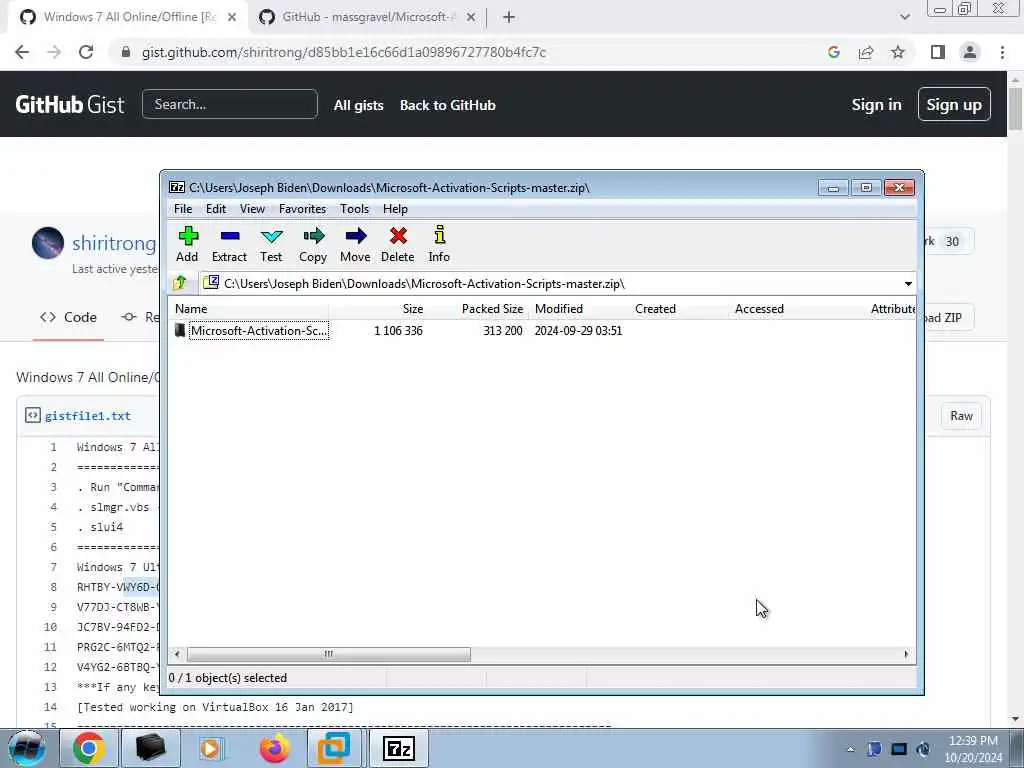The width and height of the screenshot is (1024, 768).
Task: Open the Edit menu in 7-Zip
Action: (x=216, y=209)
